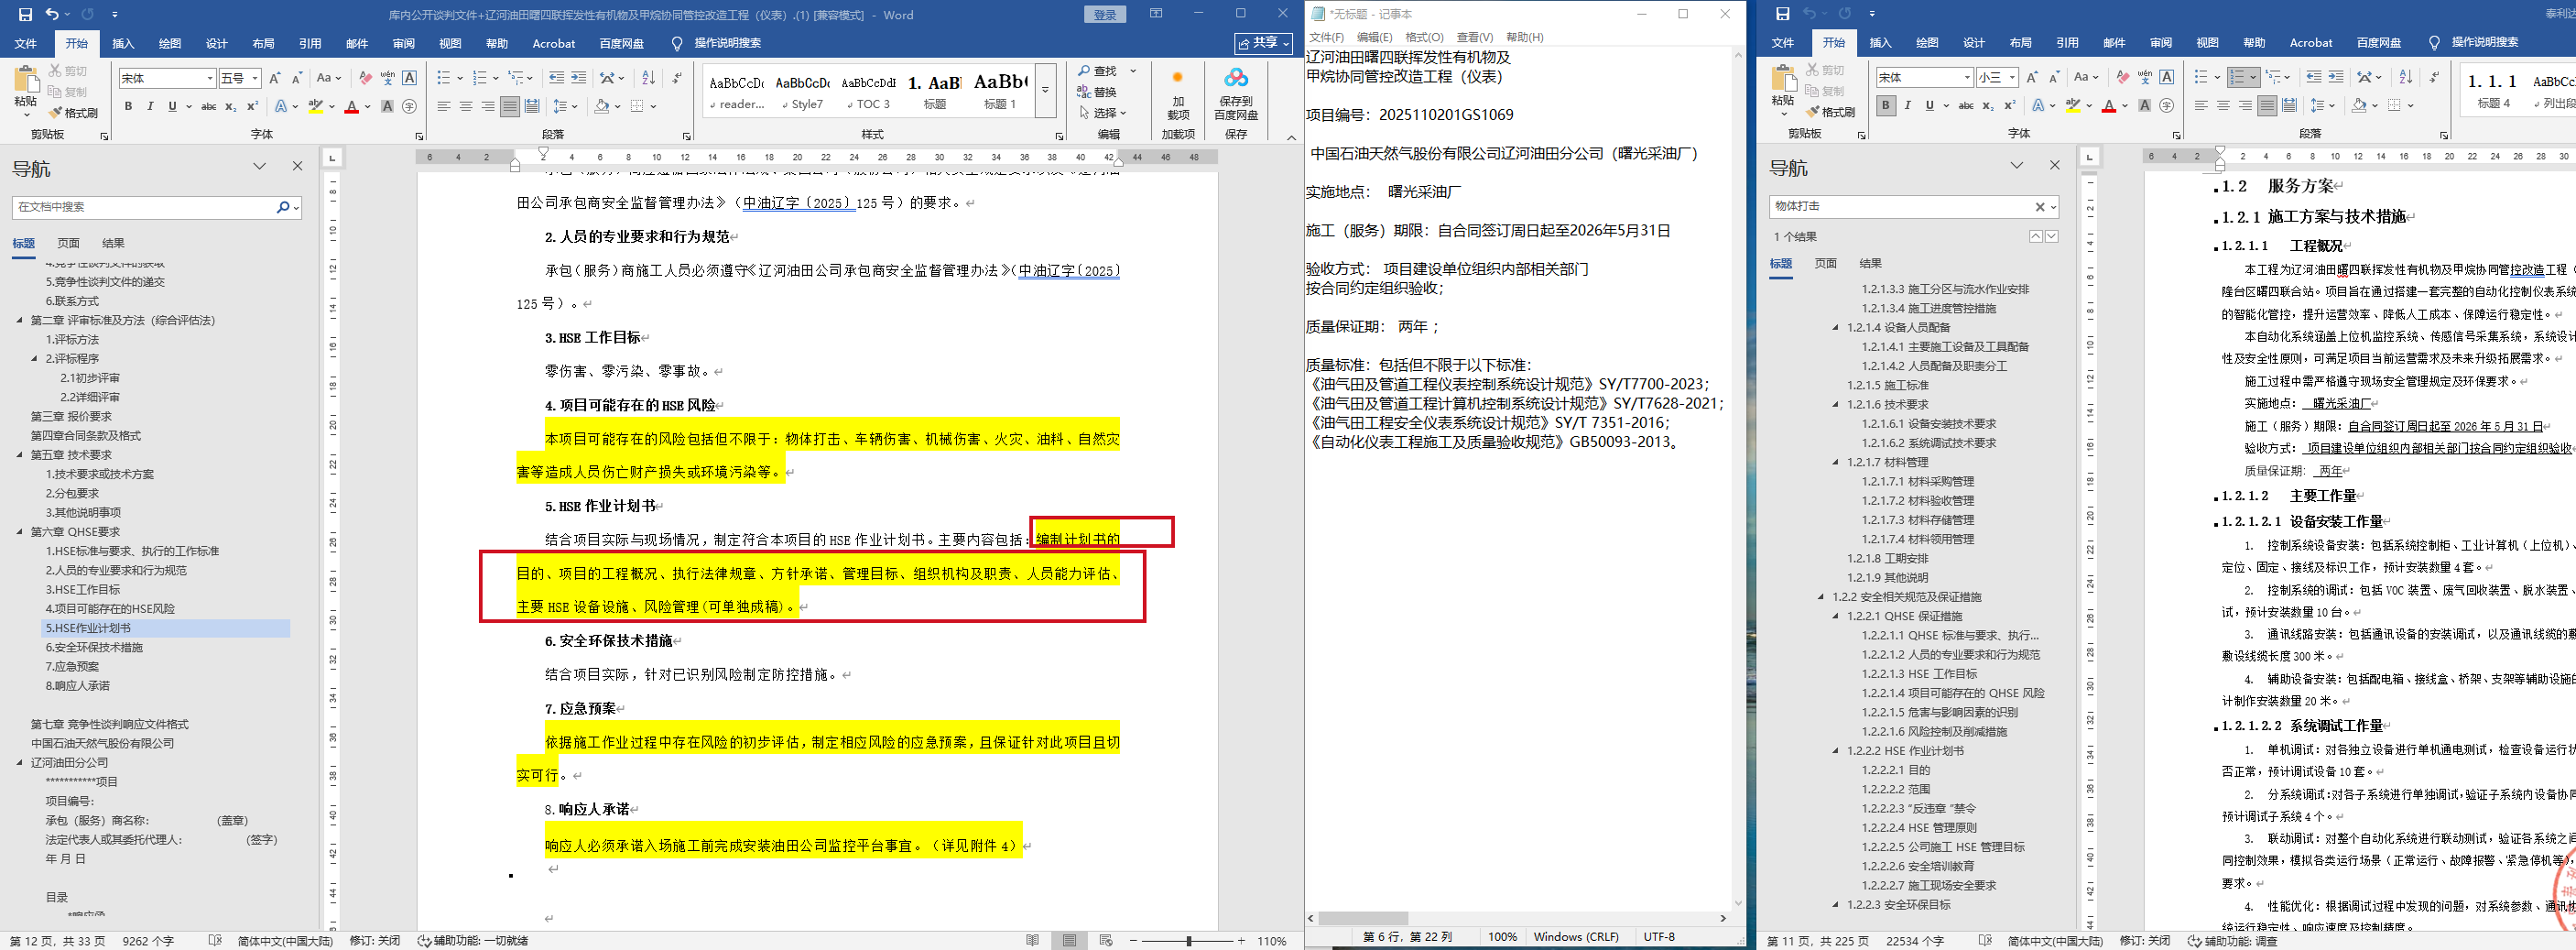The image size is (2576, 950).
Task: Click the phonetic guide wén icon in the left Word window
Action: pos(387,78)
